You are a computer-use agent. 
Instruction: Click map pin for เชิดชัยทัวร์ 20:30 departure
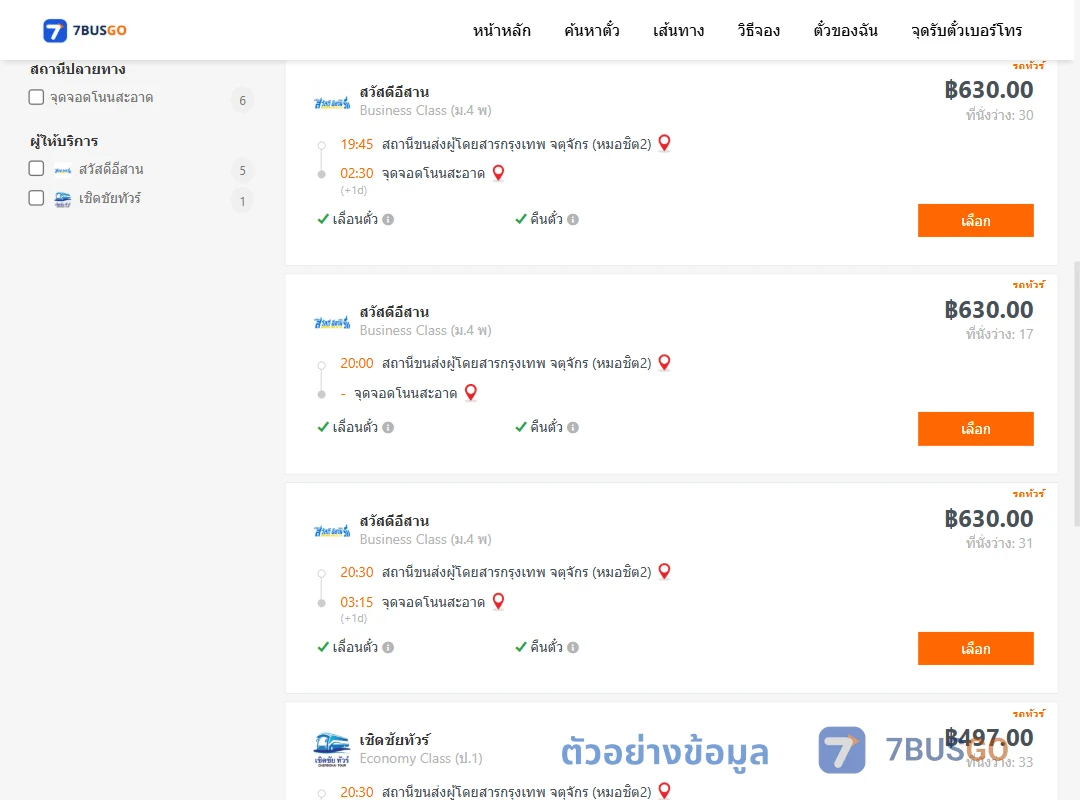pos(665,790)
